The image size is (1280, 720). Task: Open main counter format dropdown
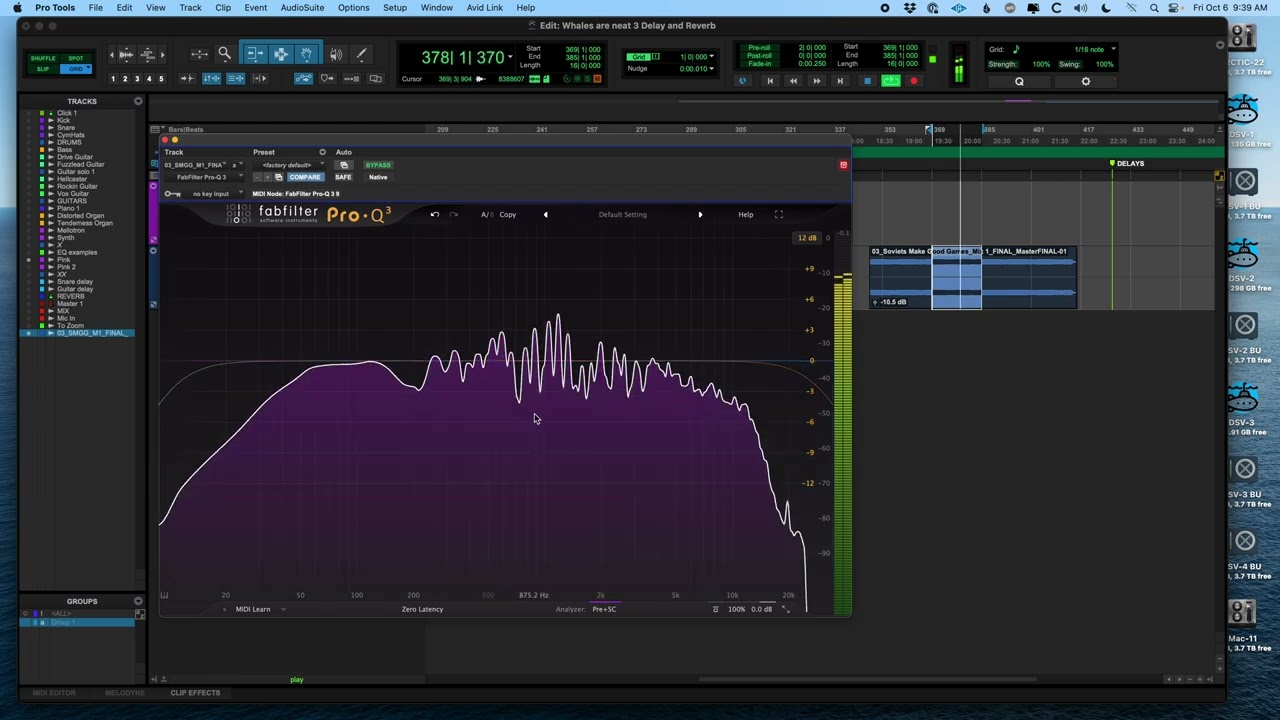509,57
